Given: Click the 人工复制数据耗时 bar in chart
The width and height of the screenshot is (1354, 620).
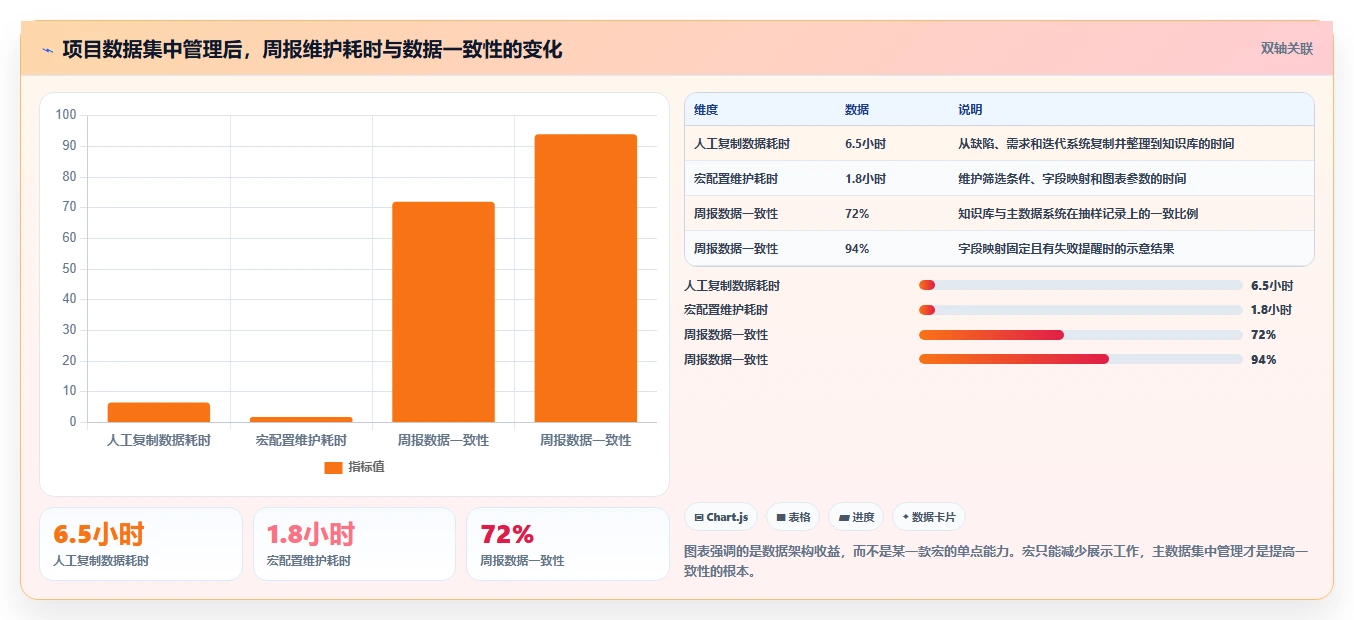Looking at the screenshot, I should pyautogui.click(x=159, y=412).
